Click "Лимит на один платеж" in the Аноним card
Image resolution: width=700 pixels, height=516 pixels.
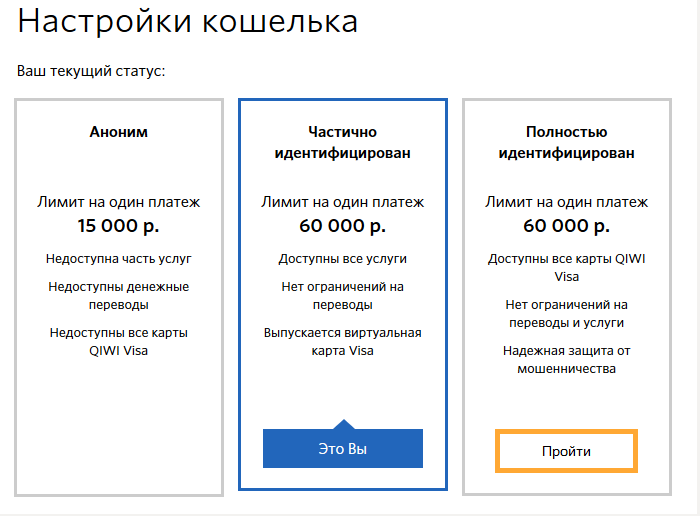pyautogui.click(x=119, y=201)
